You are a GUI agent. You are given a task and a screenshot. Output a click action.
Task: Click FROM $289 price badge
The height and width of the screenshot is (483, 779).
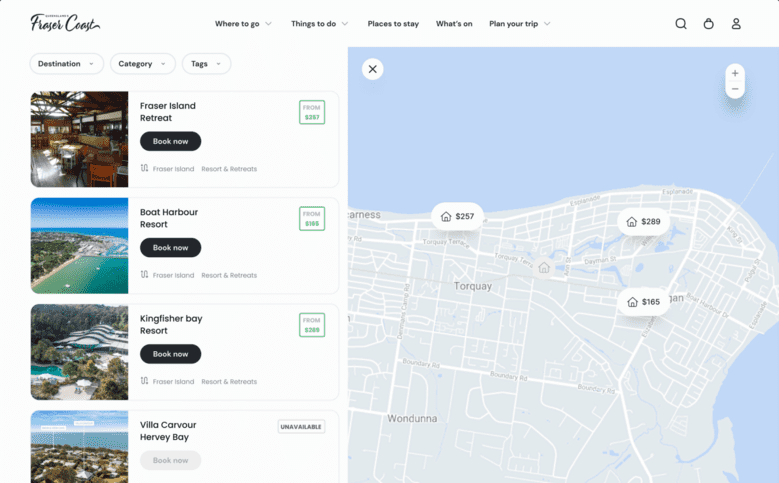(312, 325)
